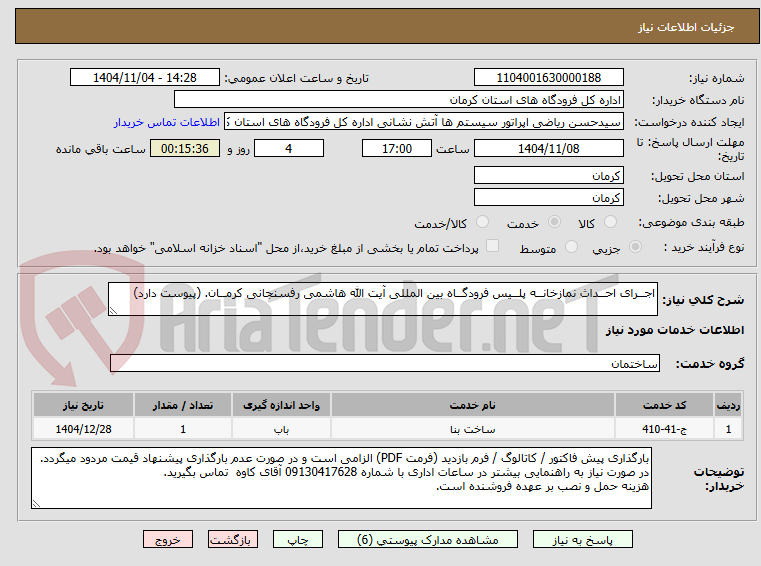Click the deadline date field 1404/11/08
761x566 pixels.
tap(548, 149)
